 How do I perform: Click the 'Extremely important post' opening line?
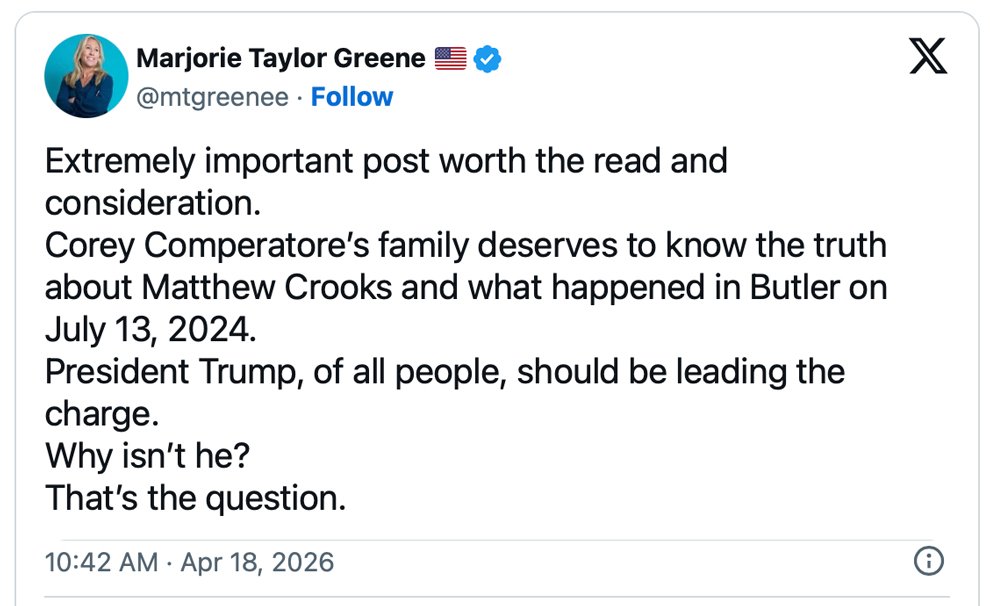click(x=385, y=161)
